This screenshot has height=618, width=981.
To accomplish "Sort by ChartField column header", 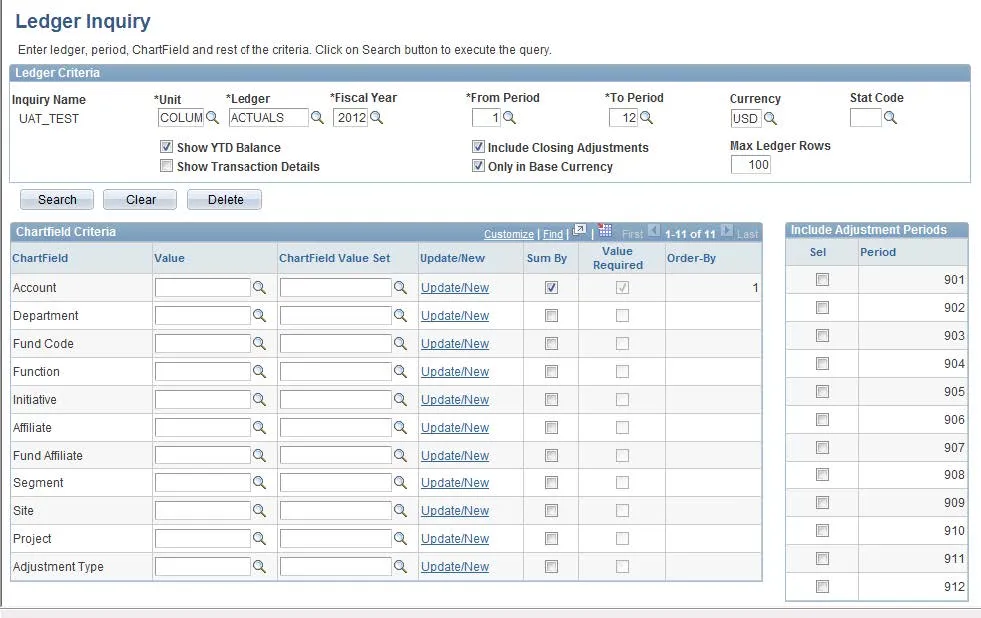I will (x=40, y=258).
